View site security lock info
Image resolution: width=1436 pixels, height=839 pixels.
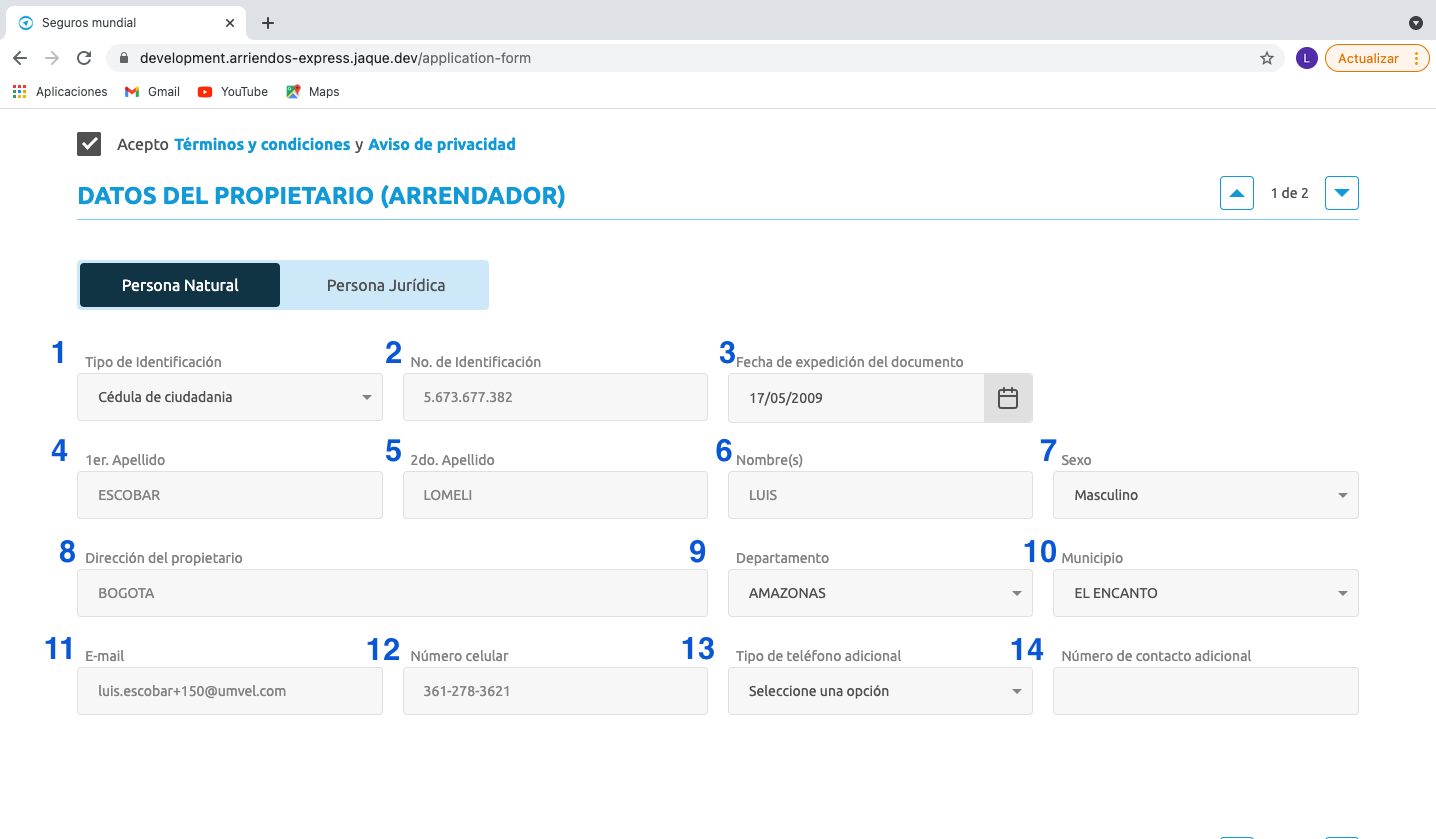coord(124,58)
